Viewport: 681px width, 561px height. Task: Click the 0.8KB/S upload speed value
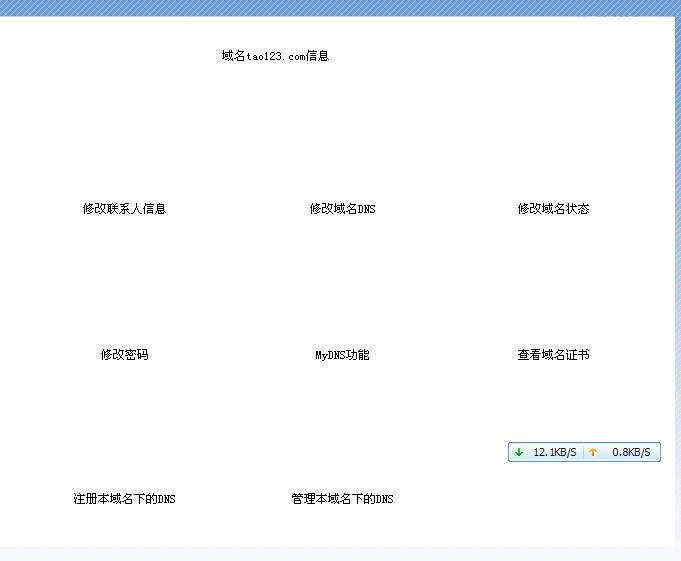click(631, 452)
